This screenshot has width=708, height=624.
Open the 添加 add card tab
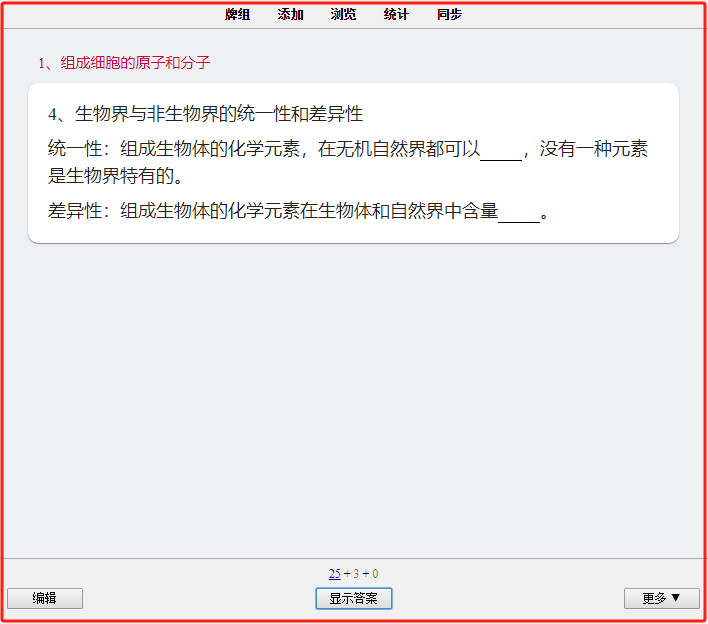coord(290,14)
